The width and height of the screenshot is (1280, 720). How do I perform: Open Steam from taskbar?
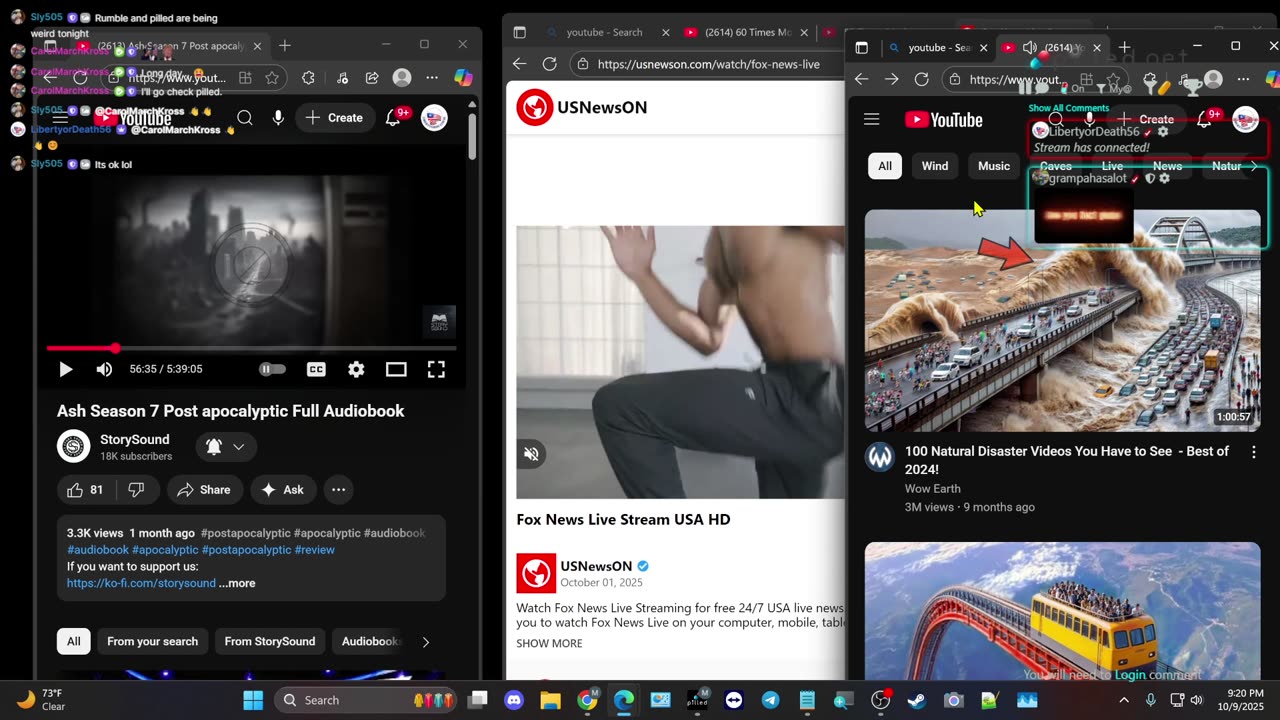pyautogui.click(x=916, y=700)
